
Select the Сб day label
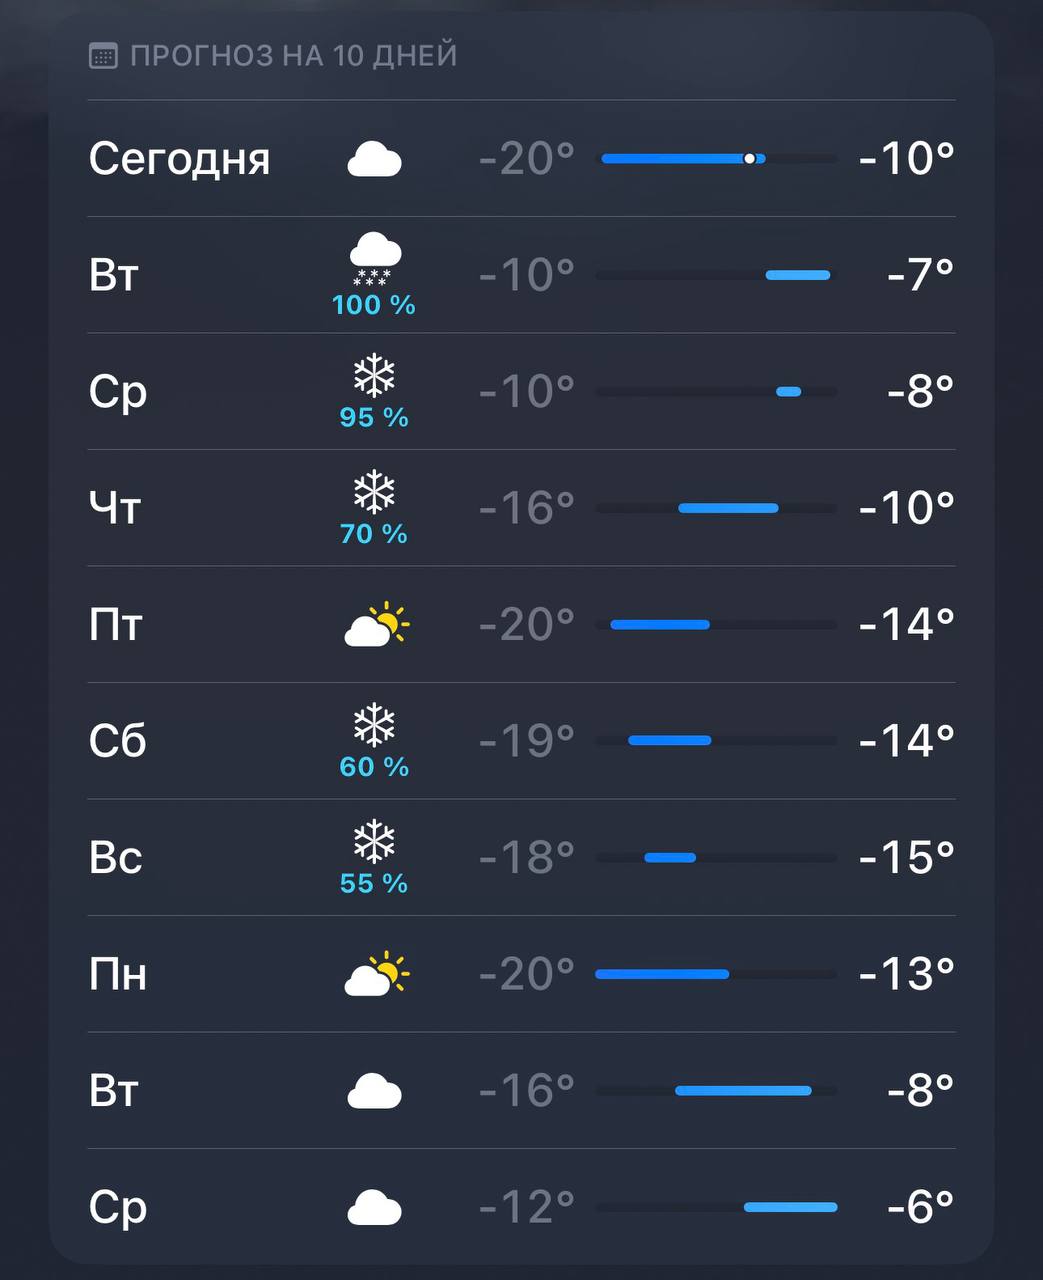pos(118,741)
